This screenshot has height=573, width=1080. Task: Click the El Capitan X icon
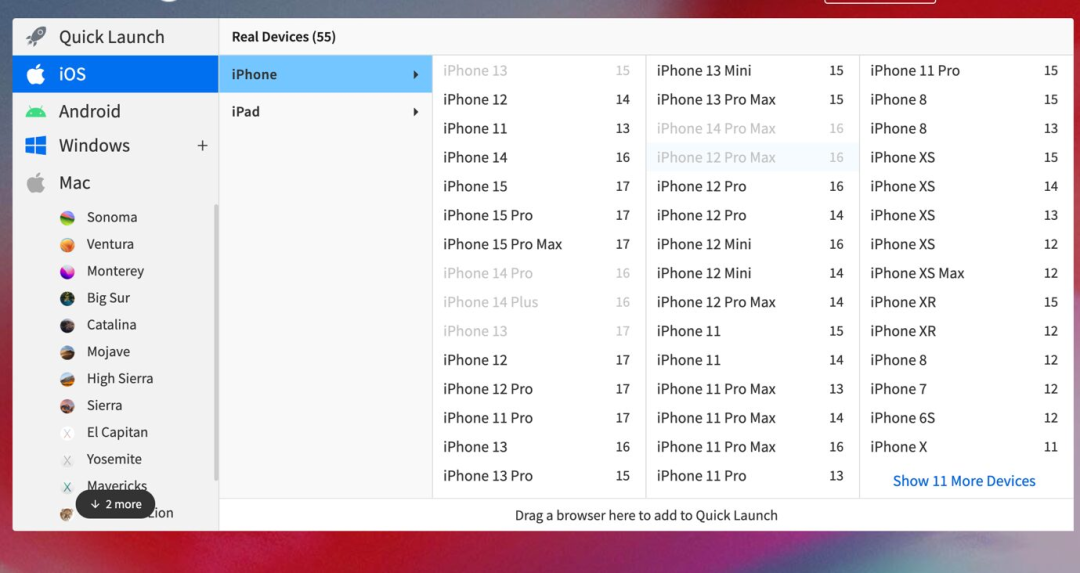pos(67,433)
